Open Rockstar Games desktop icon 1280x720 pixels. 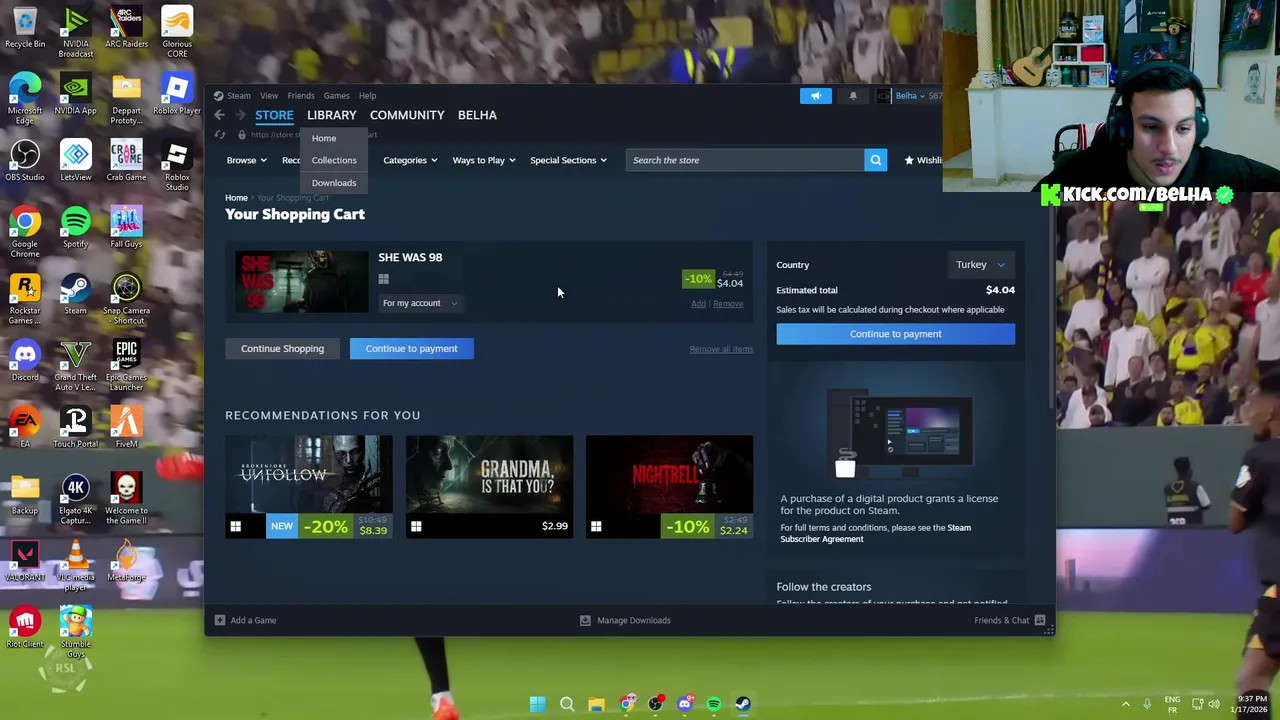click(x=25, y=299)
